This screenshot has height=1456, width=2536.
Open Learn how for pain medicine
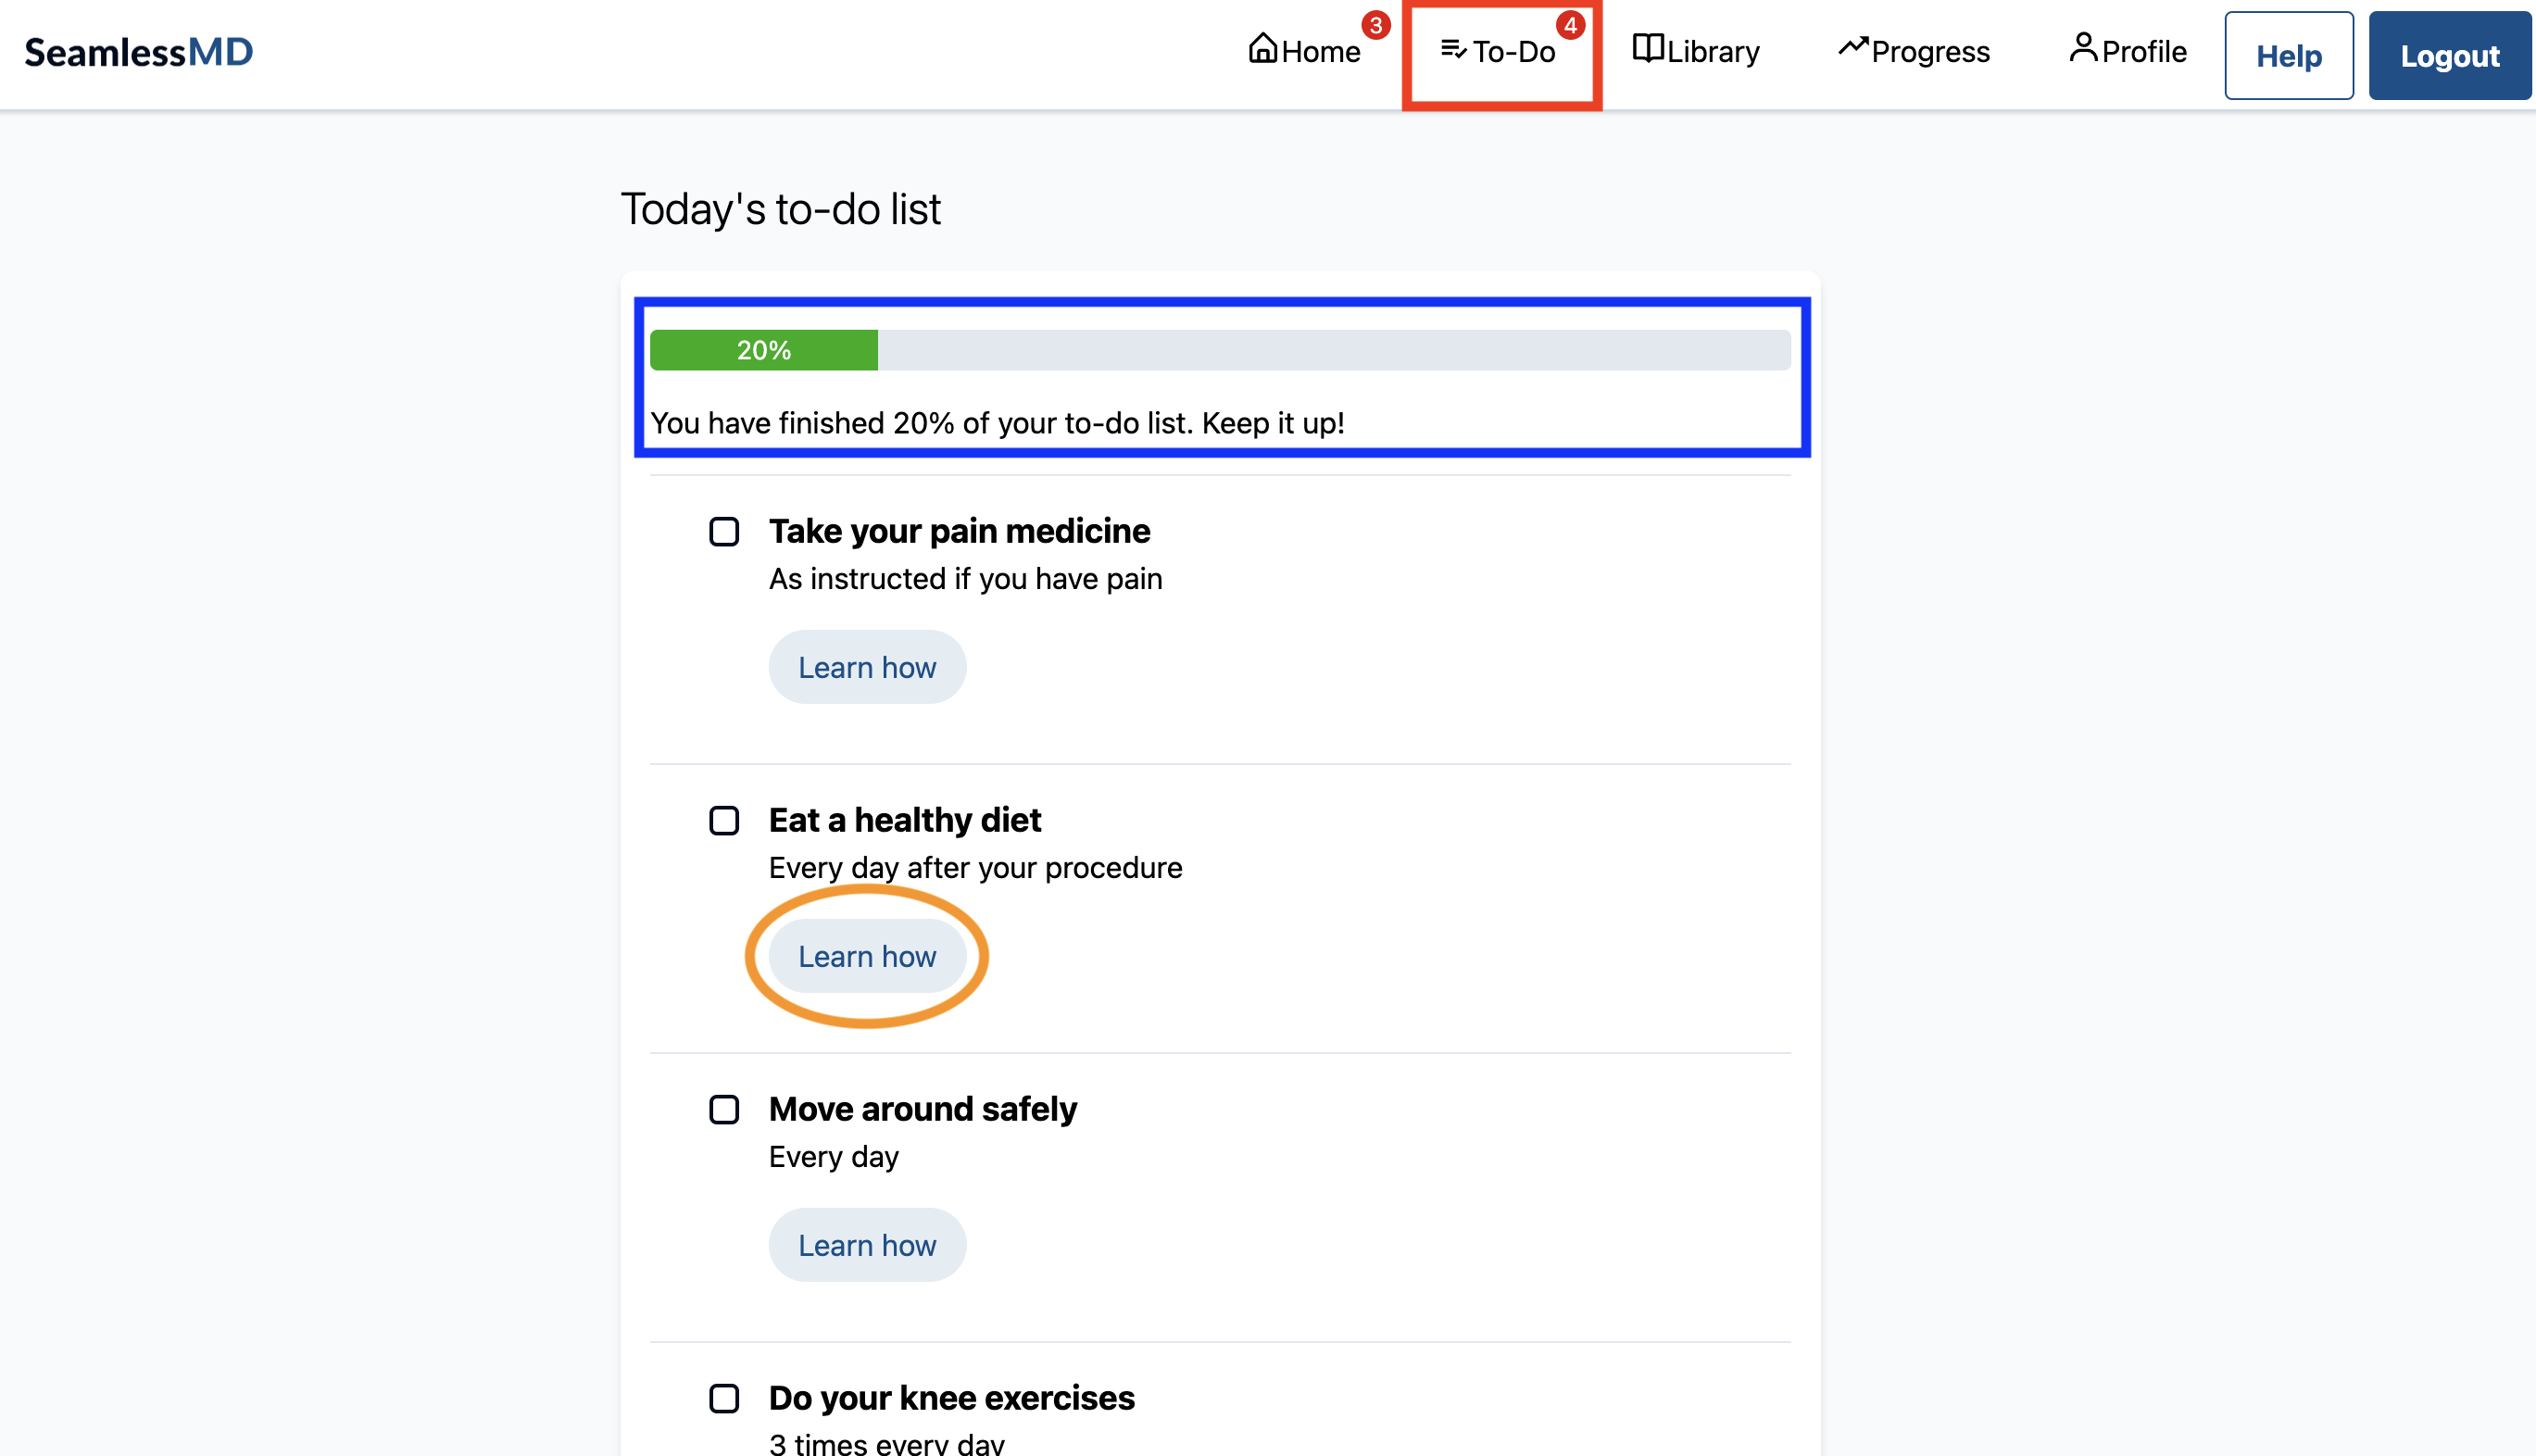coord(867,668)
